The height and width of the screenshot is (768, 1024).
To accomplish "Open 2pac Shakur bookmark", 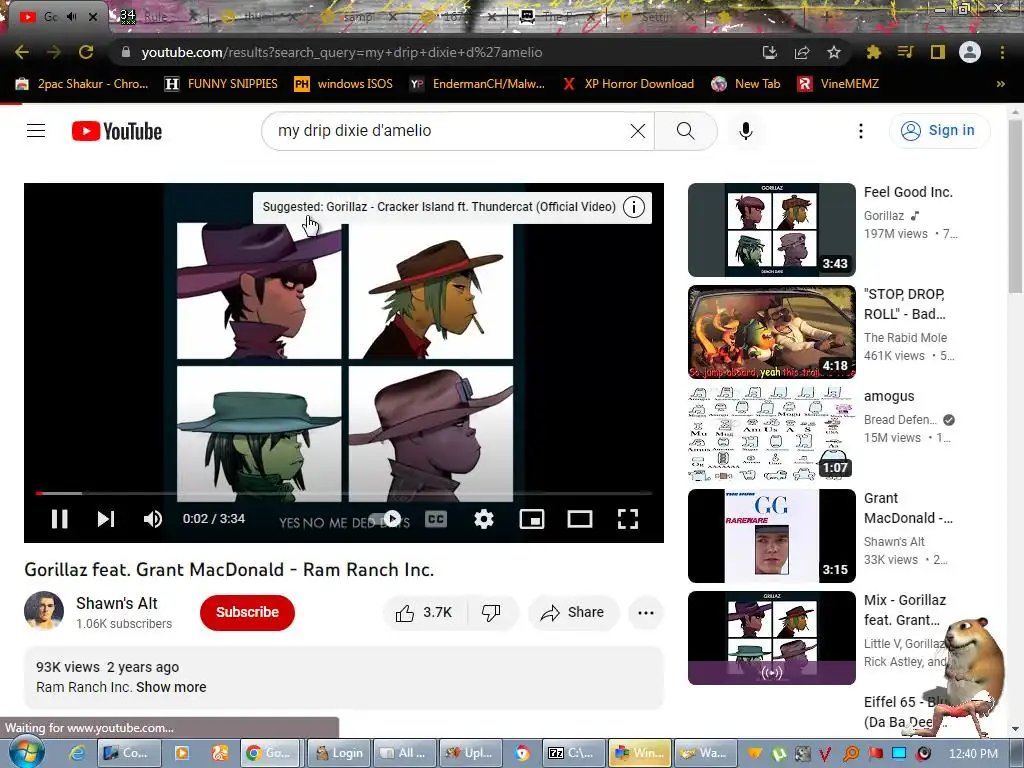I will [82, 84].
